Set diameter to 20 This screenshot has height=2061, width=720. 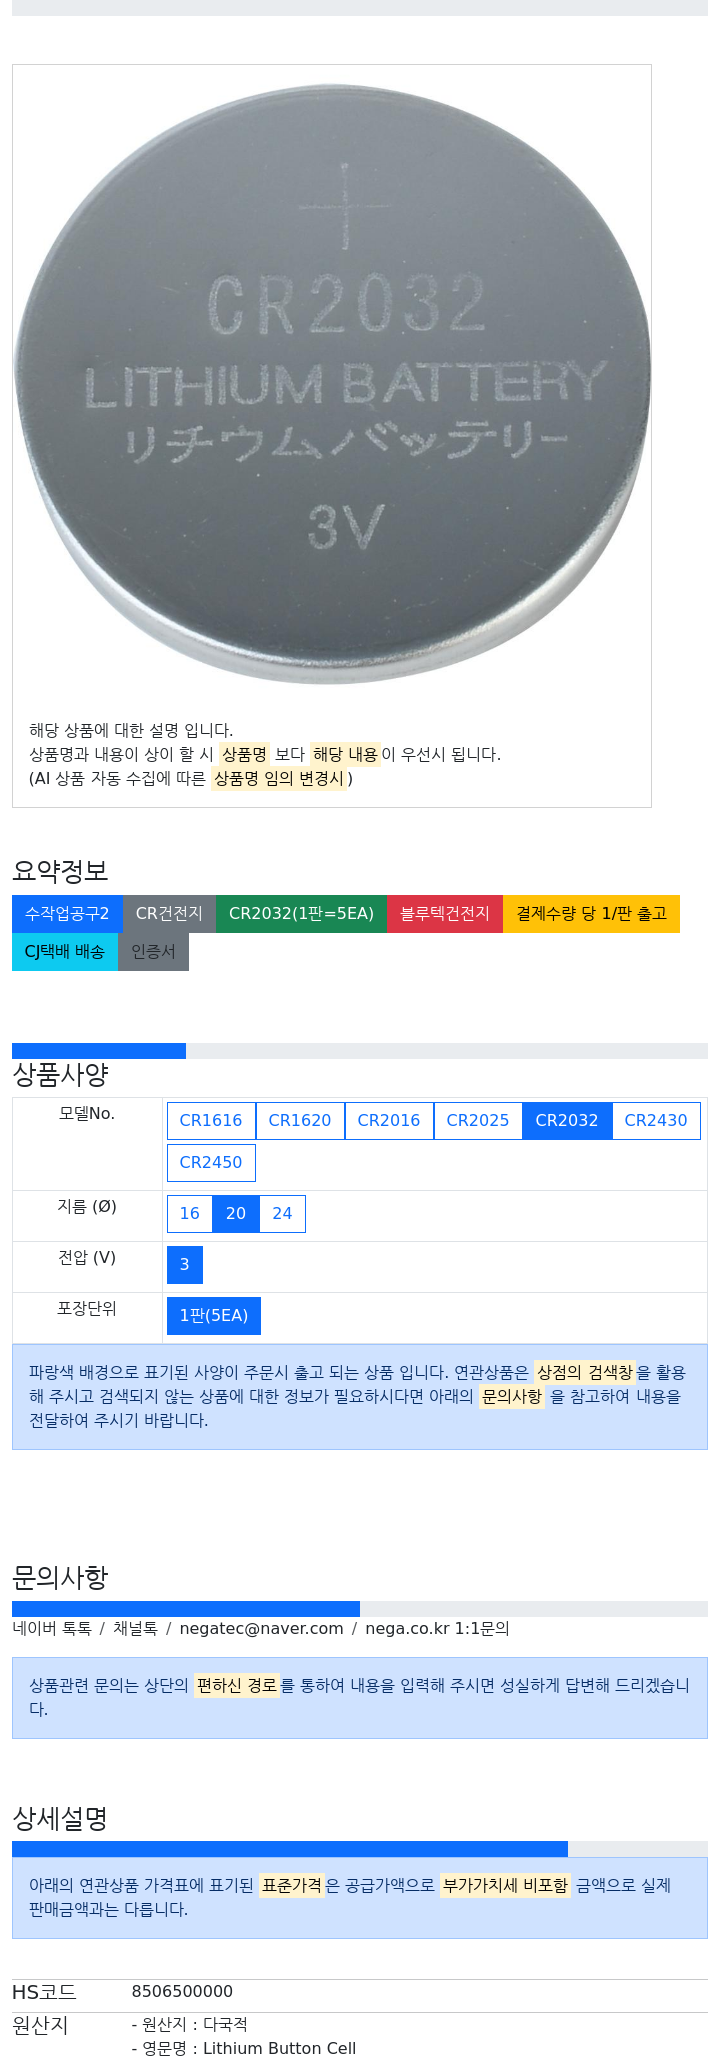point(236,1214)
